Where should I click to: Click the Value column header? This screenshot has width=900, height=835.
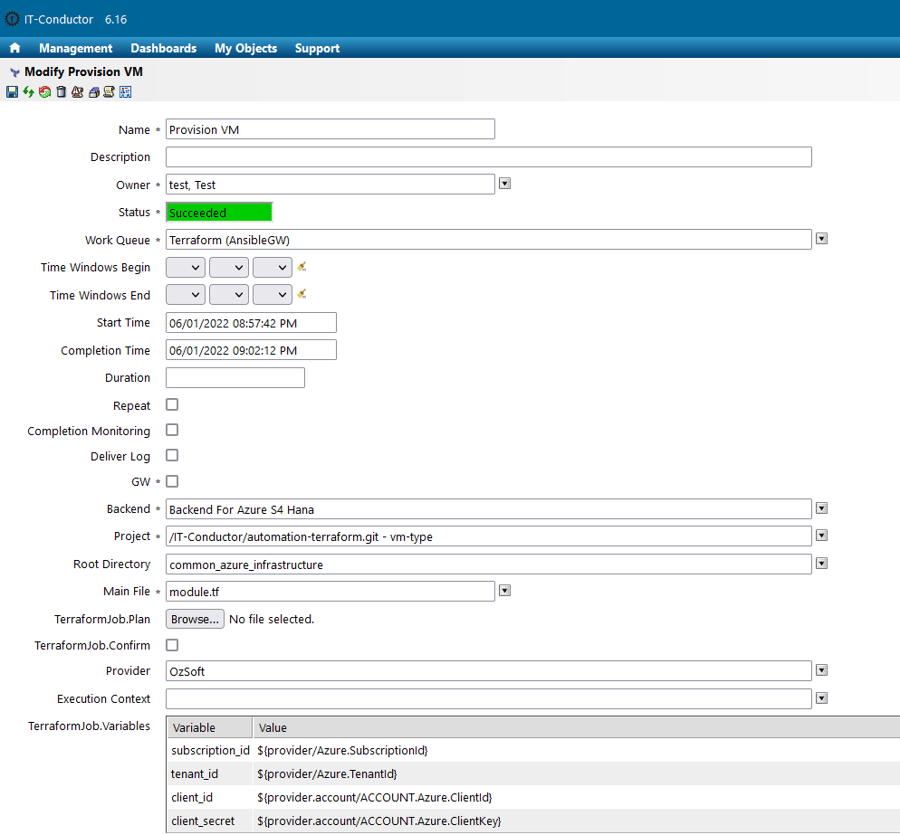576,728
